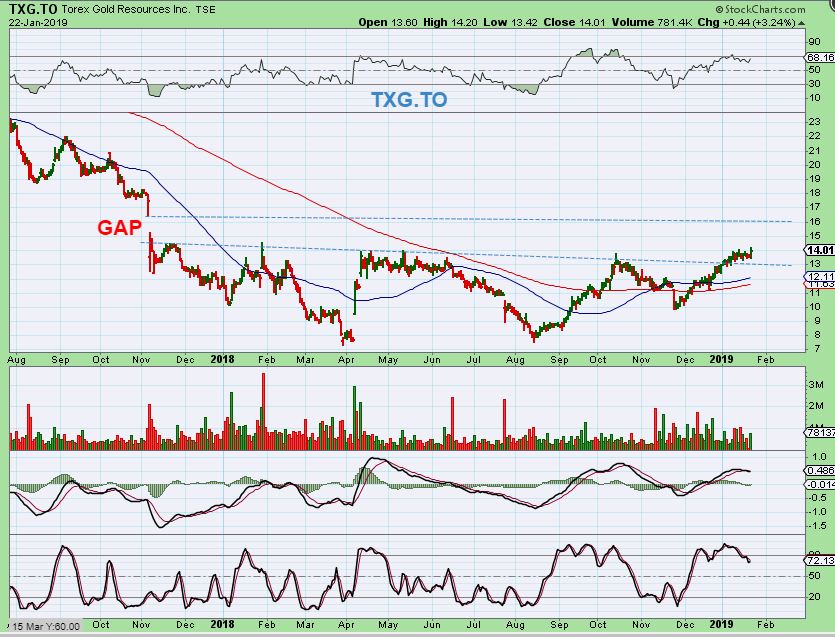835x637 pixels.
Task: Click the 23 mark on price scale
Action: point(814,122)
